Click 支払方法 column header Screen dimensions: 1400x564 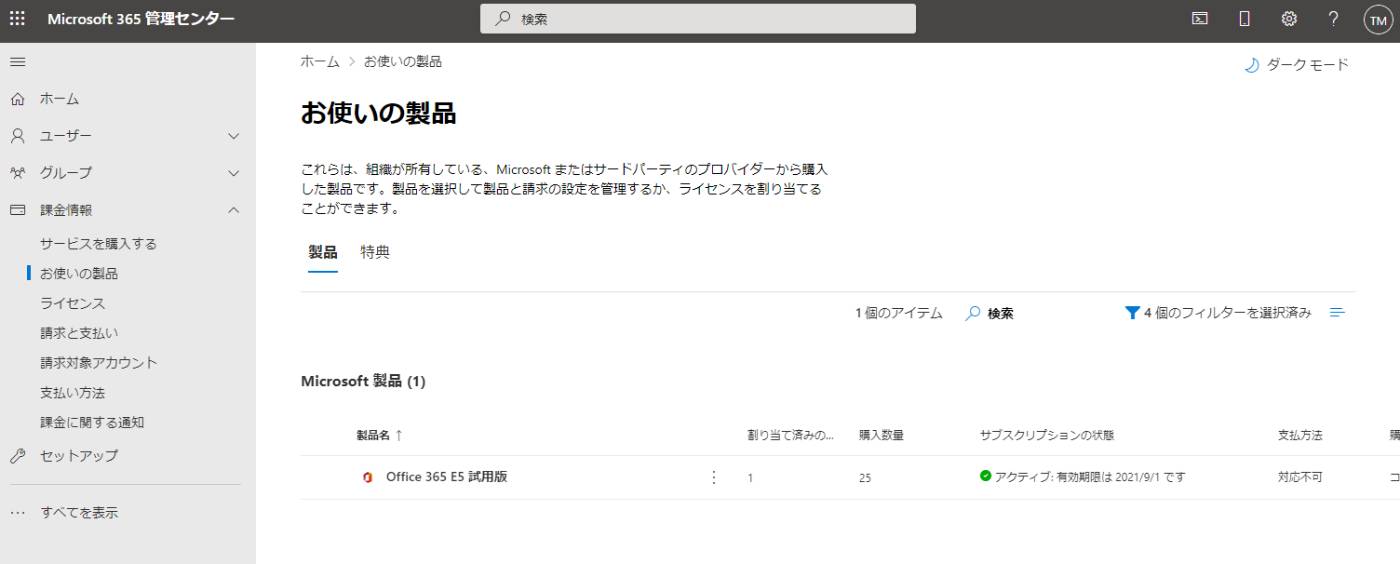tap(1300, 435)
